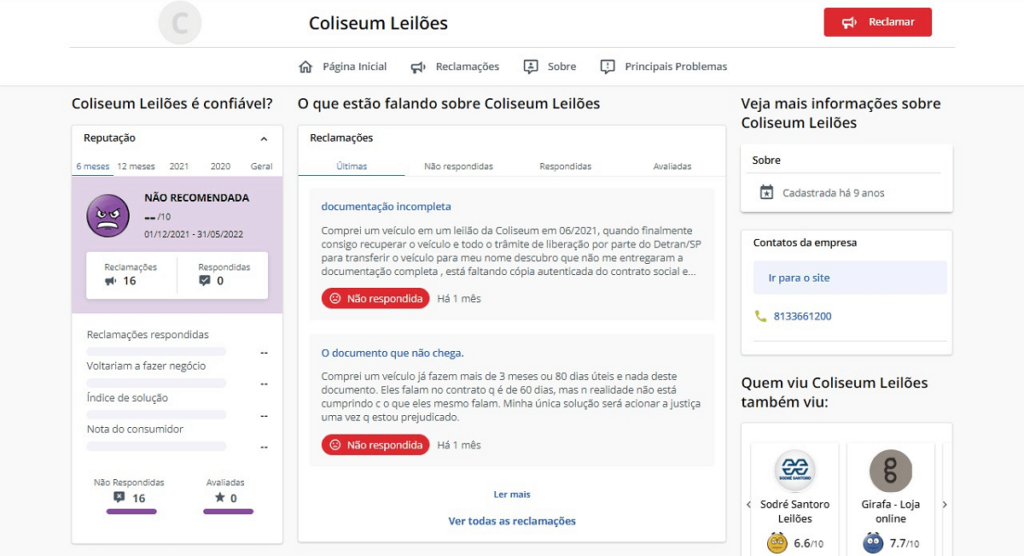The height and width of the screenshot is (556, 1024).
Task: Click the Nota do consumidor progress bar
Action: click(157, 447)
